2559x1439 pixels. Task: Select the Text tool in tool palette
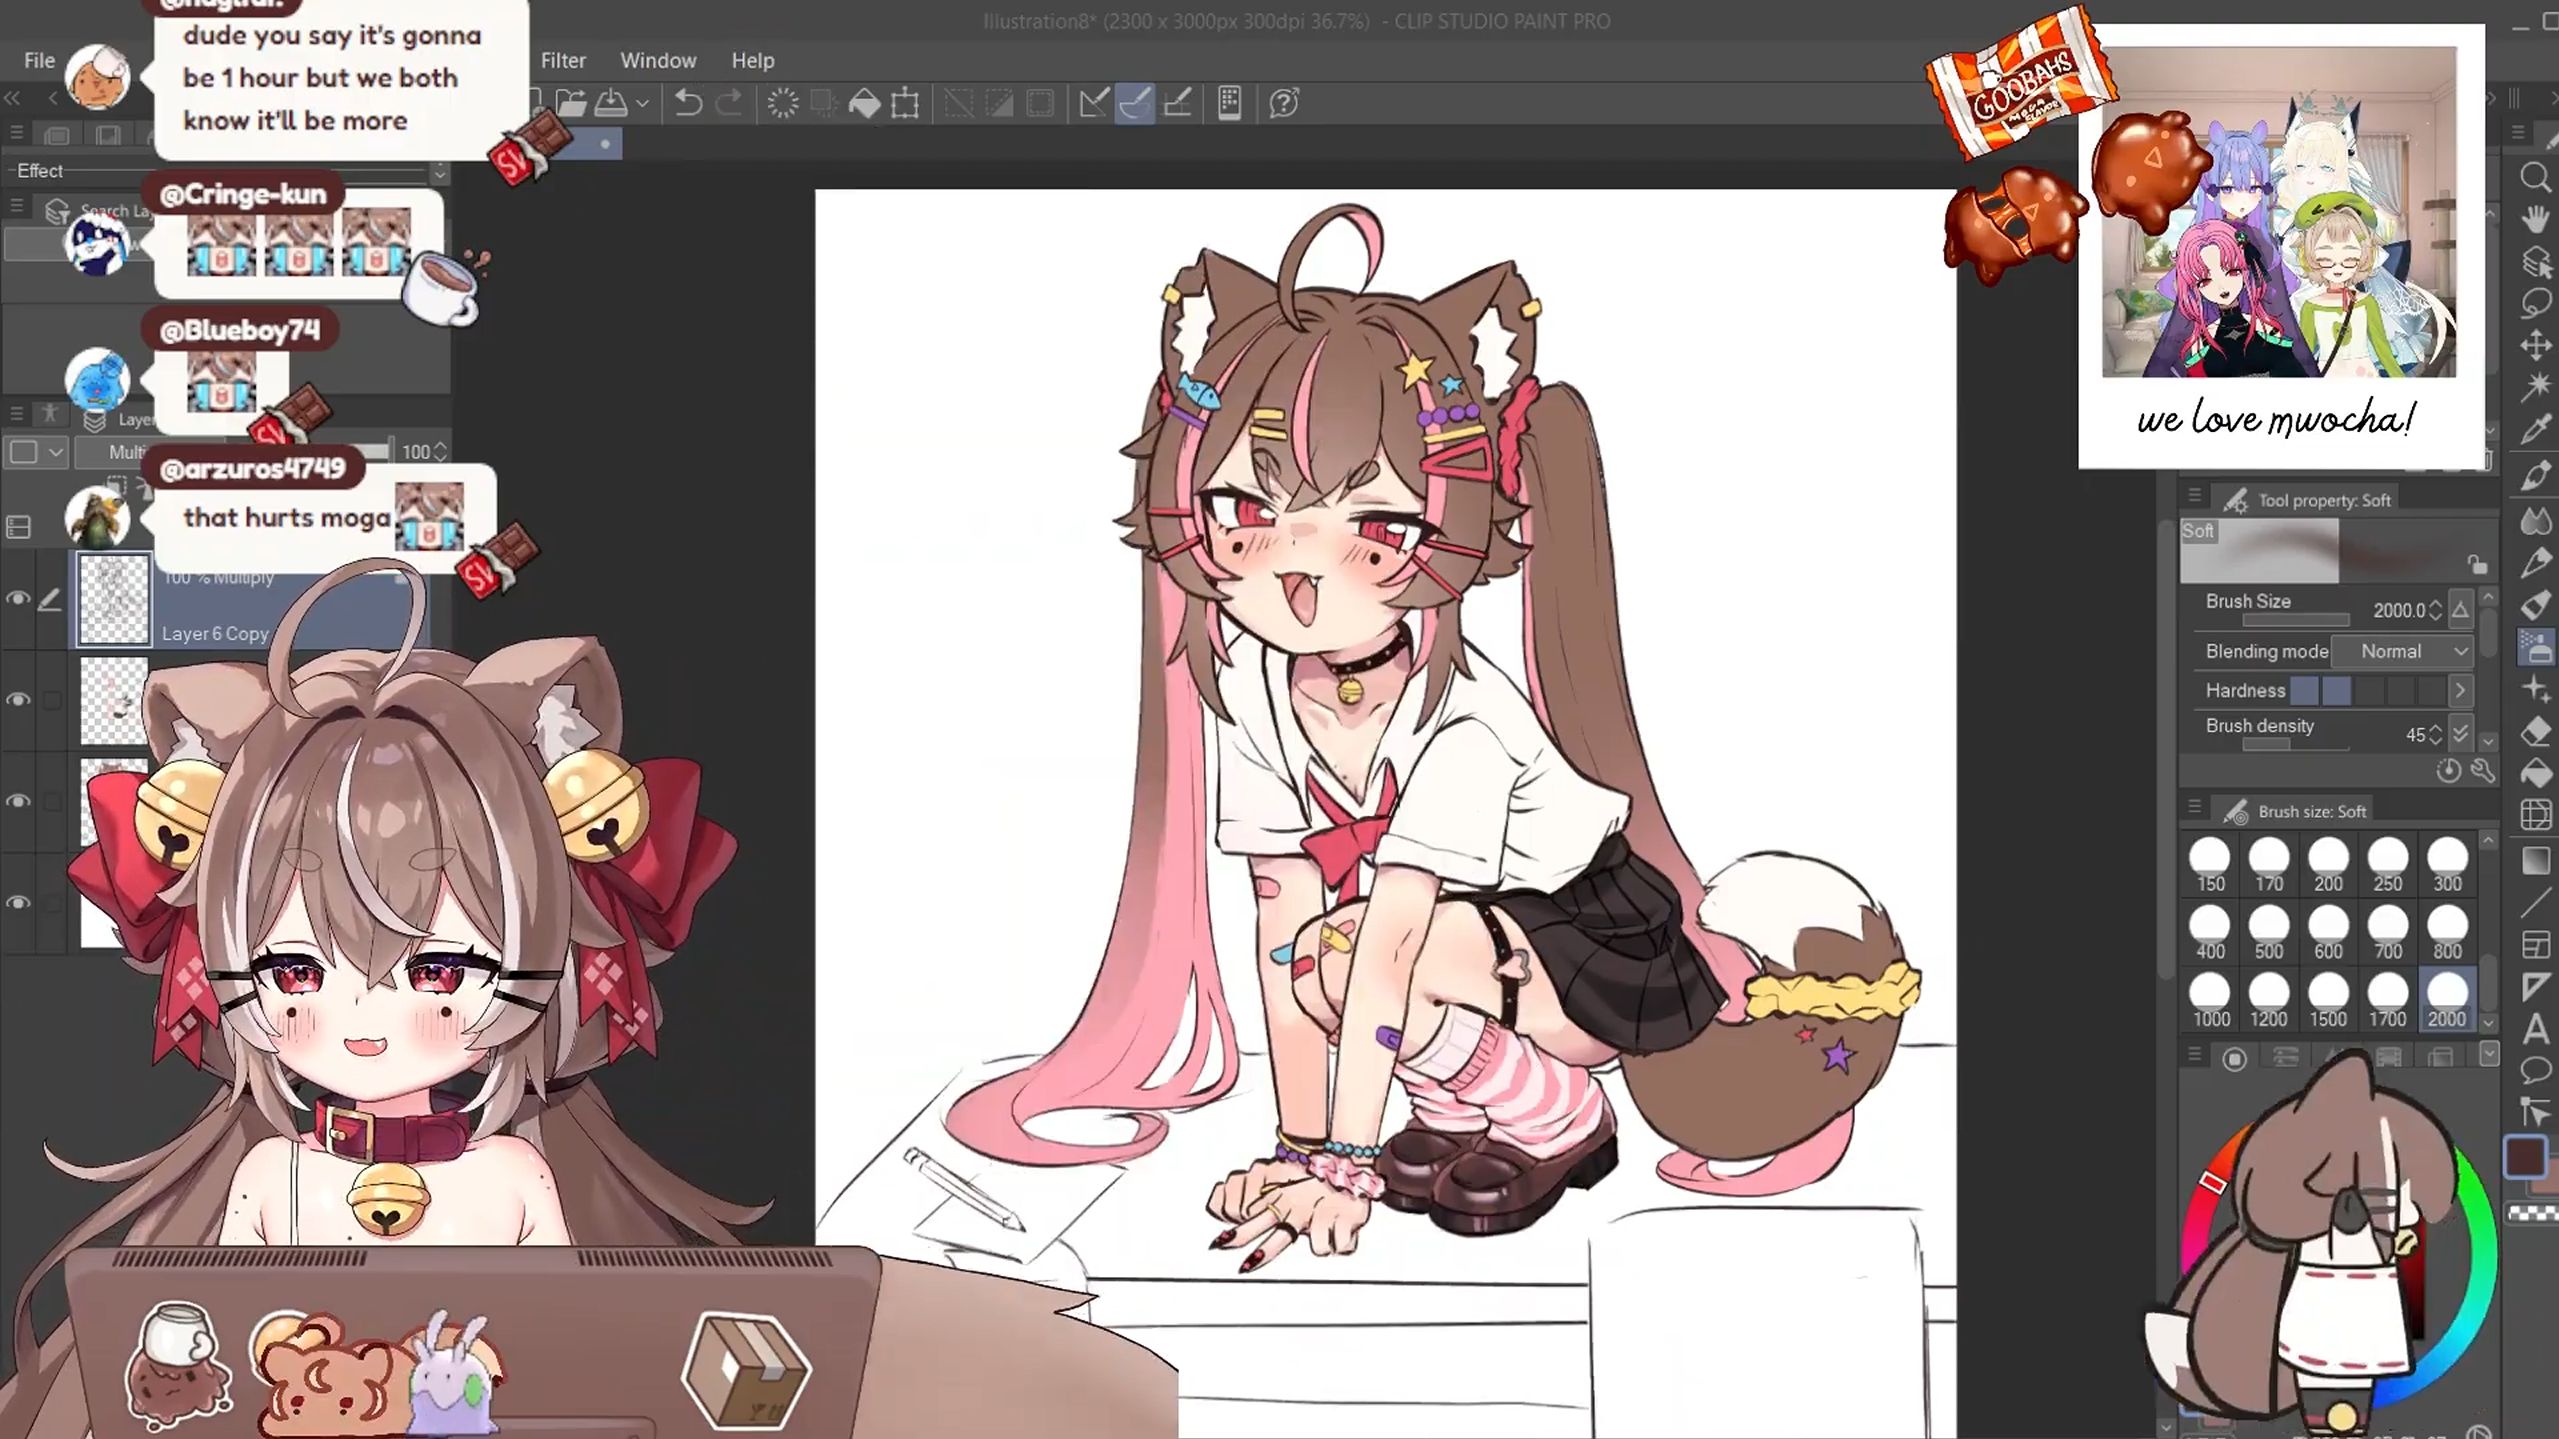[x=2535, y=1028]
